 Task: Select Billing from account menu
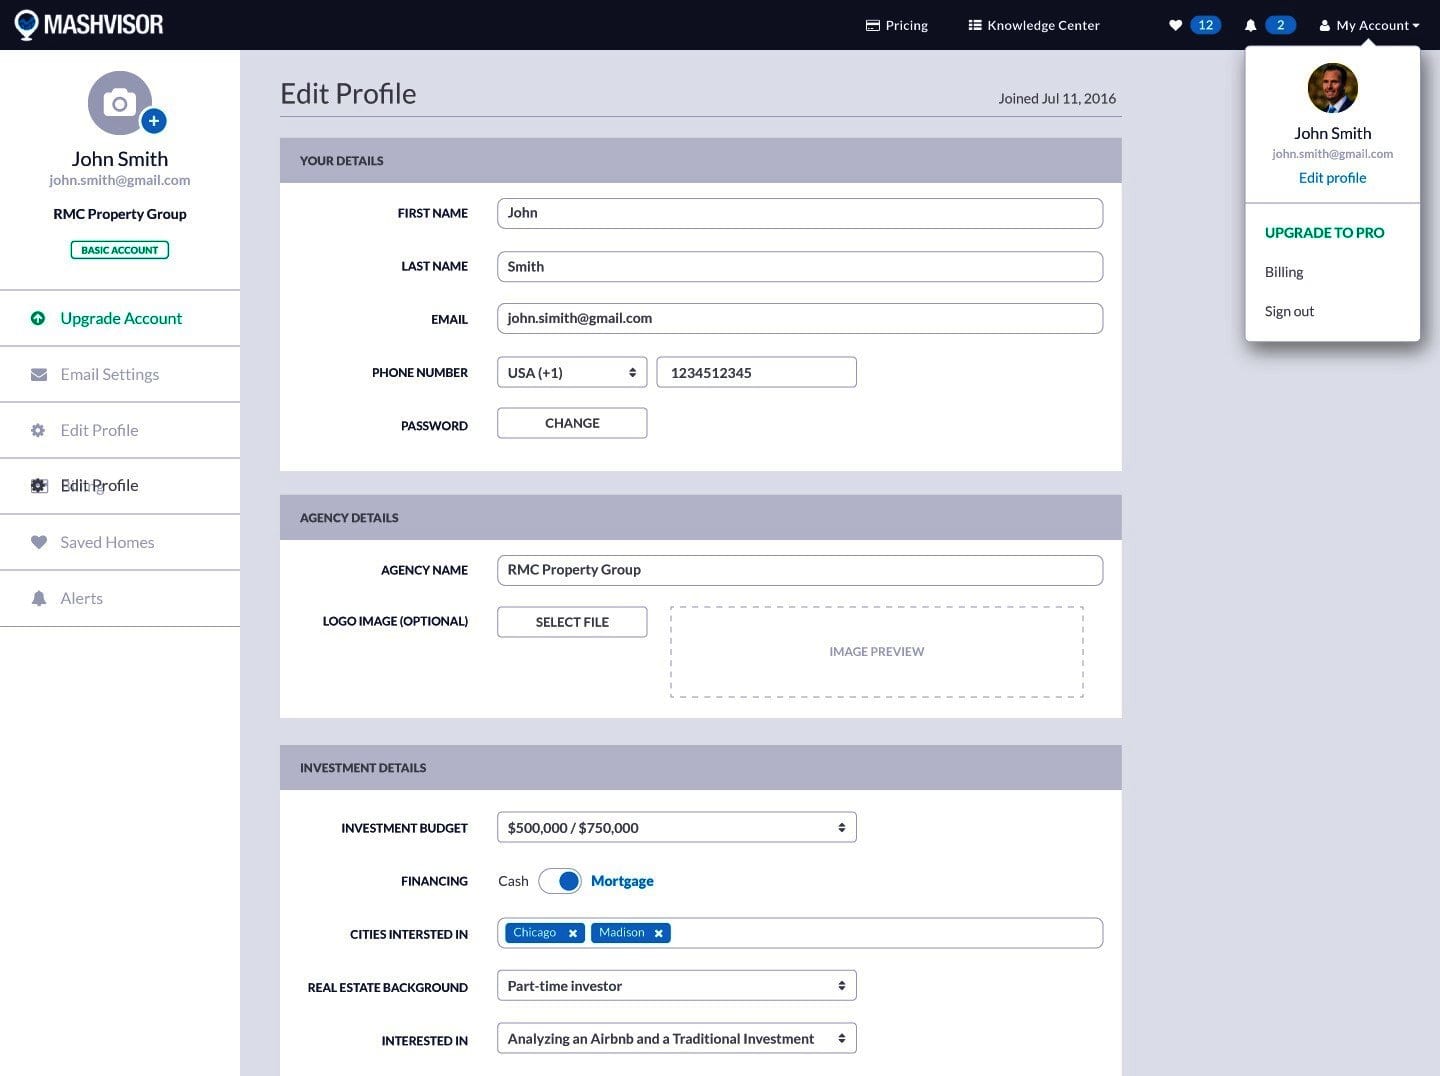point(1284,272)
